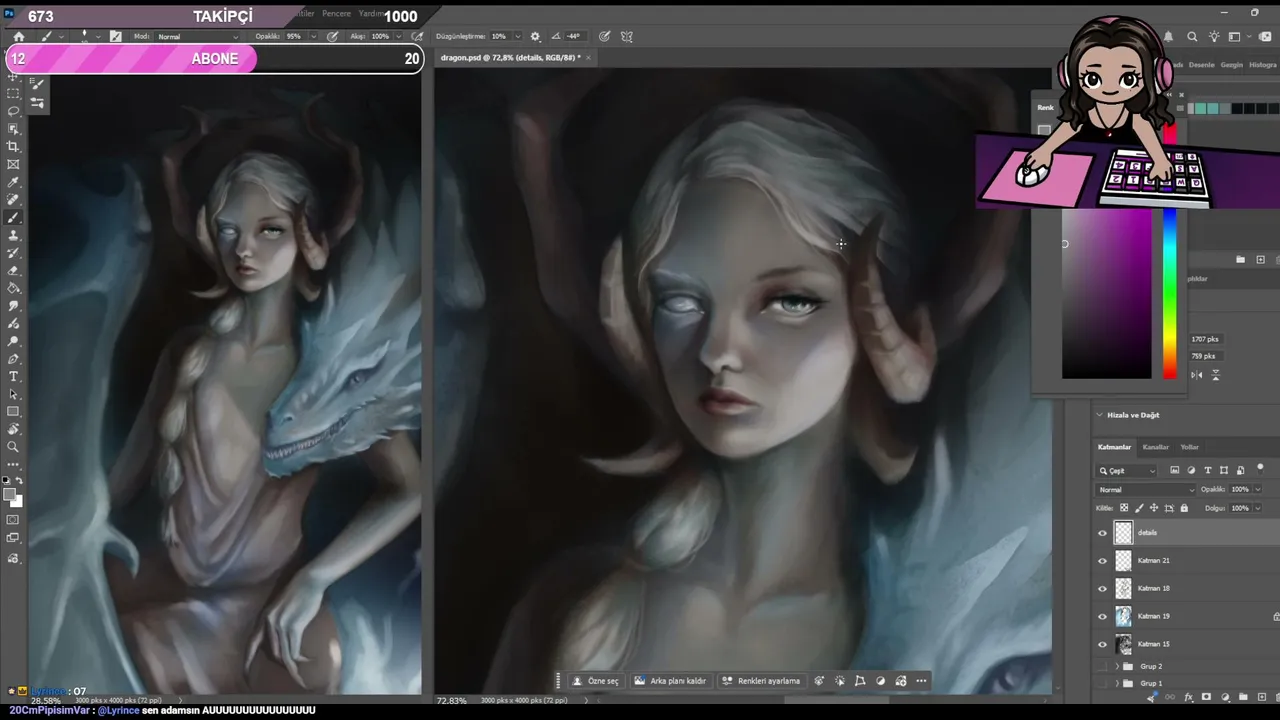Toggle layer filter on/off switch
The height and width of the screenshot is (720, 1280).
tap(1260, 468)
